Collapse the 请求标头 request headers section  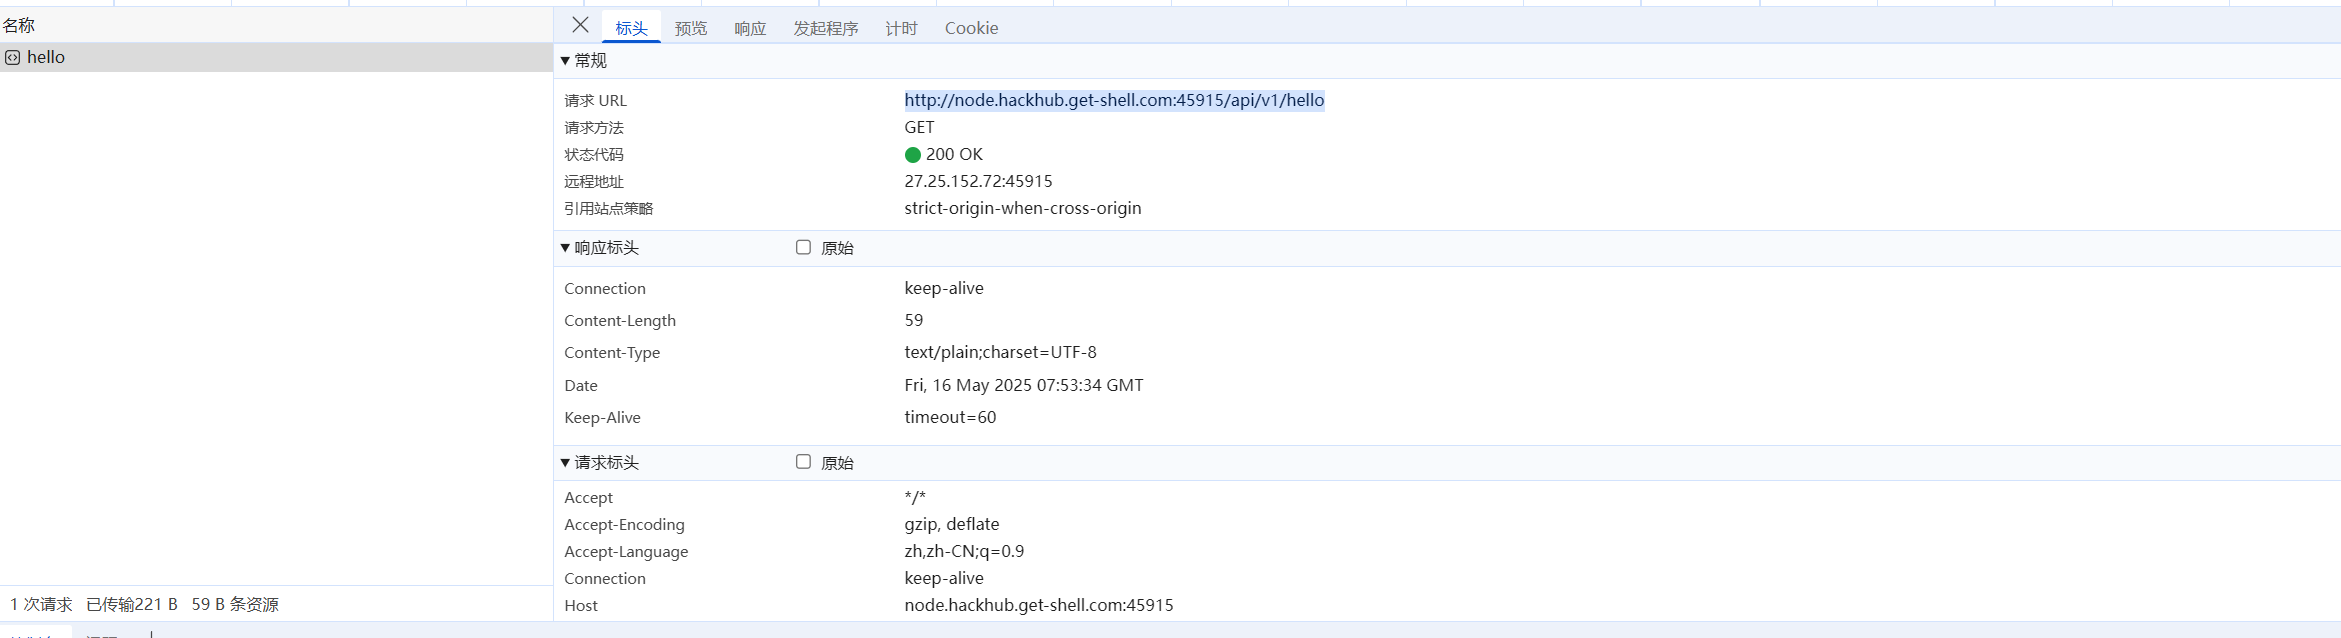tap(565, 463)
